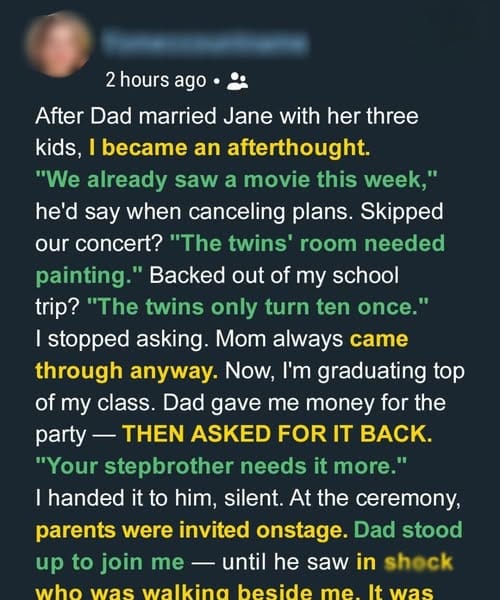The width and height of the screenshot is (500, 600).
Task: Select quote "Your stepbrother needs it more."
Action: [x=221, y=466]
